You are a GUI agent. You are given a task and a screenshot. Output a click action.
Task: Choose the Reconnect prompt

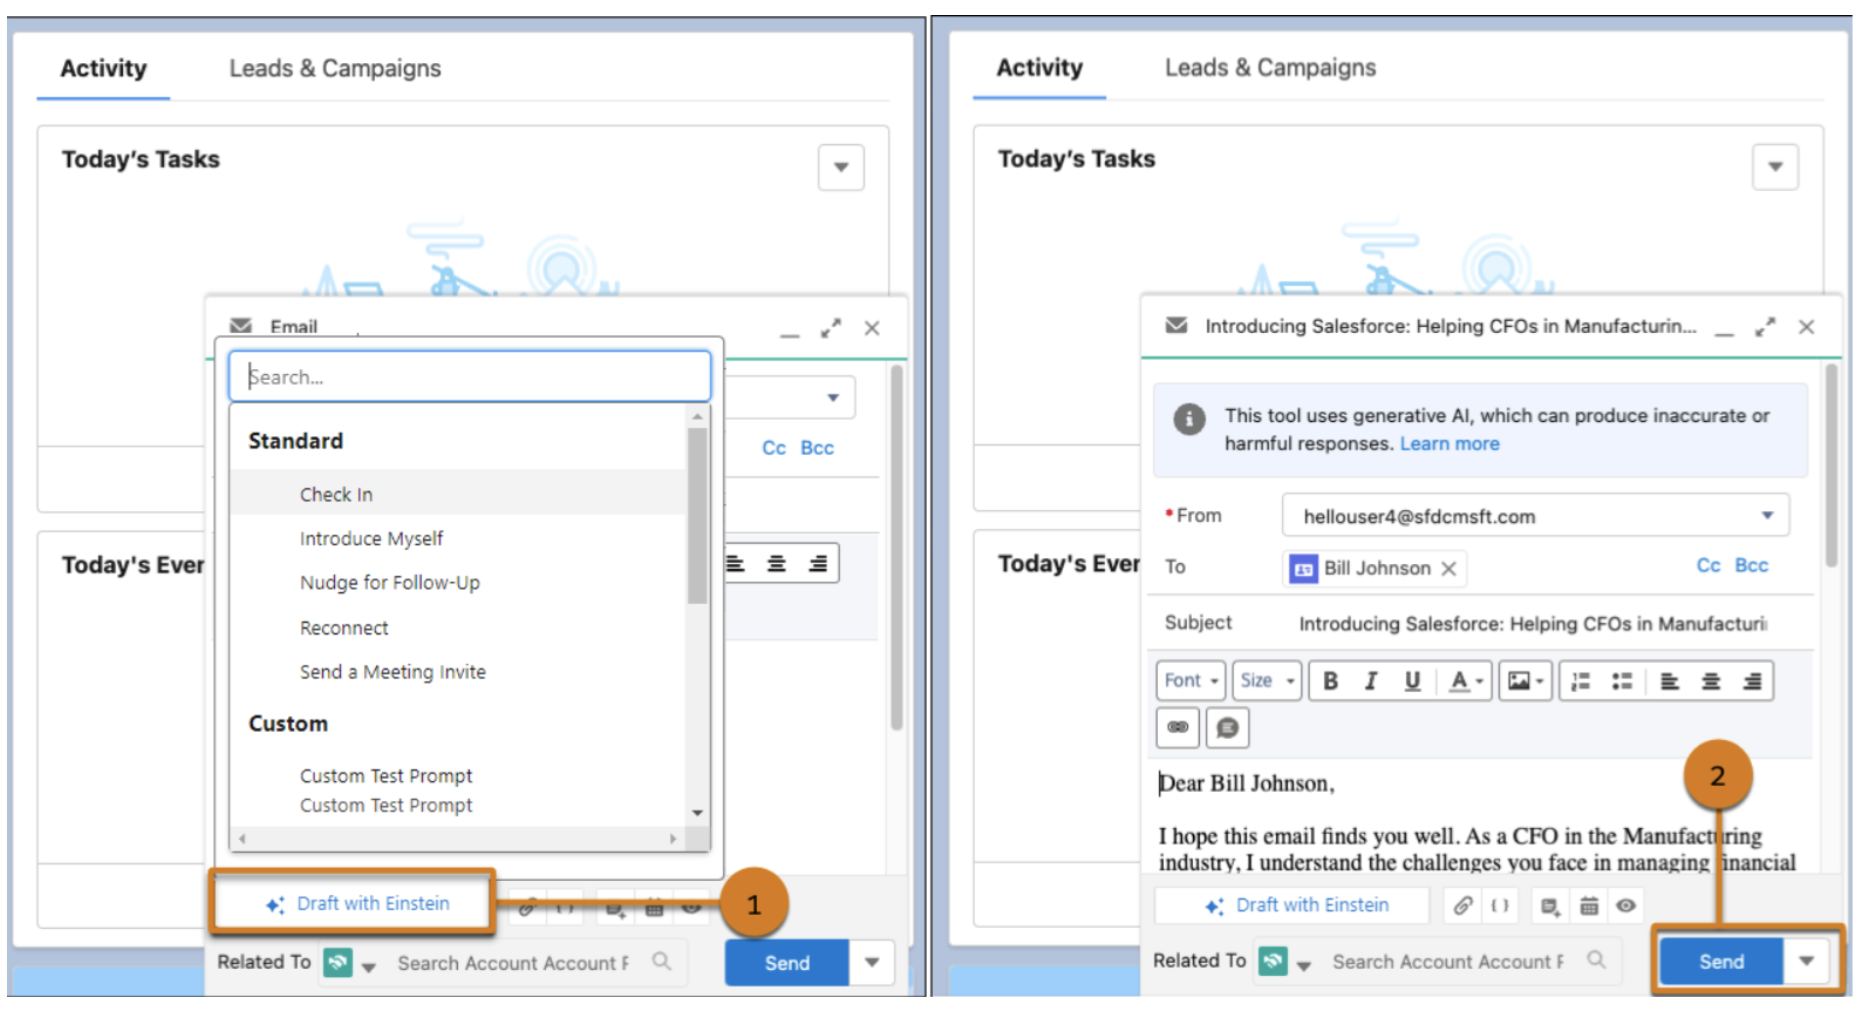point(458,628)
